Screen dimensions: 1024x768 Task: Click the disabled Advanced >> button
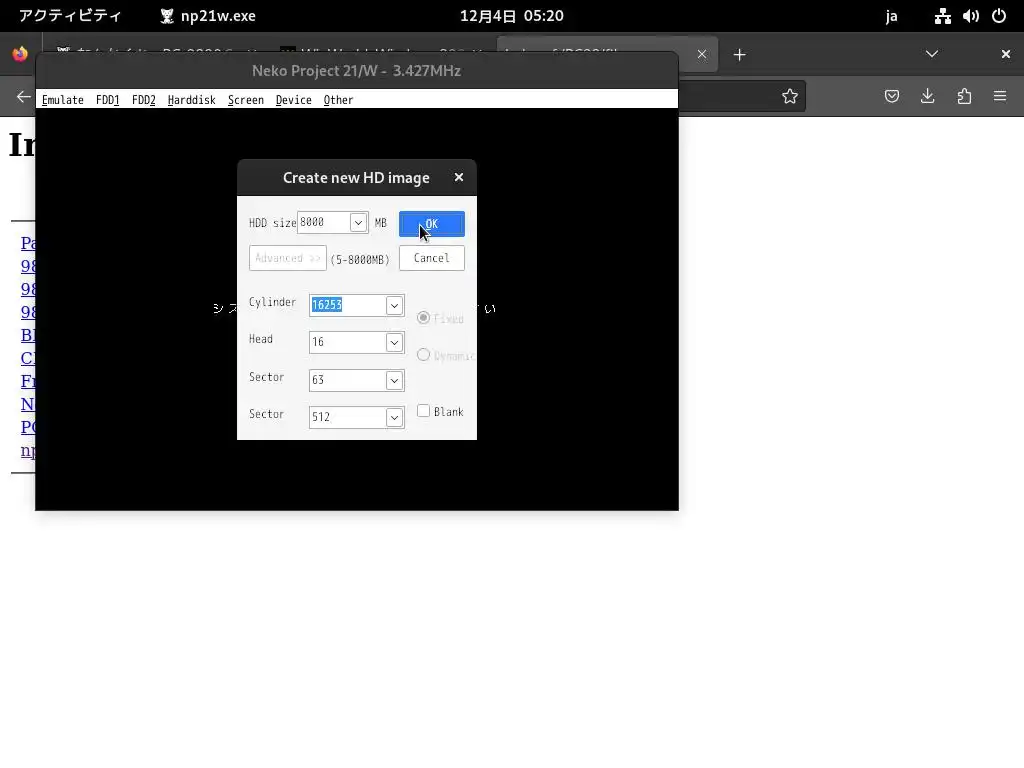pos(287,258)
